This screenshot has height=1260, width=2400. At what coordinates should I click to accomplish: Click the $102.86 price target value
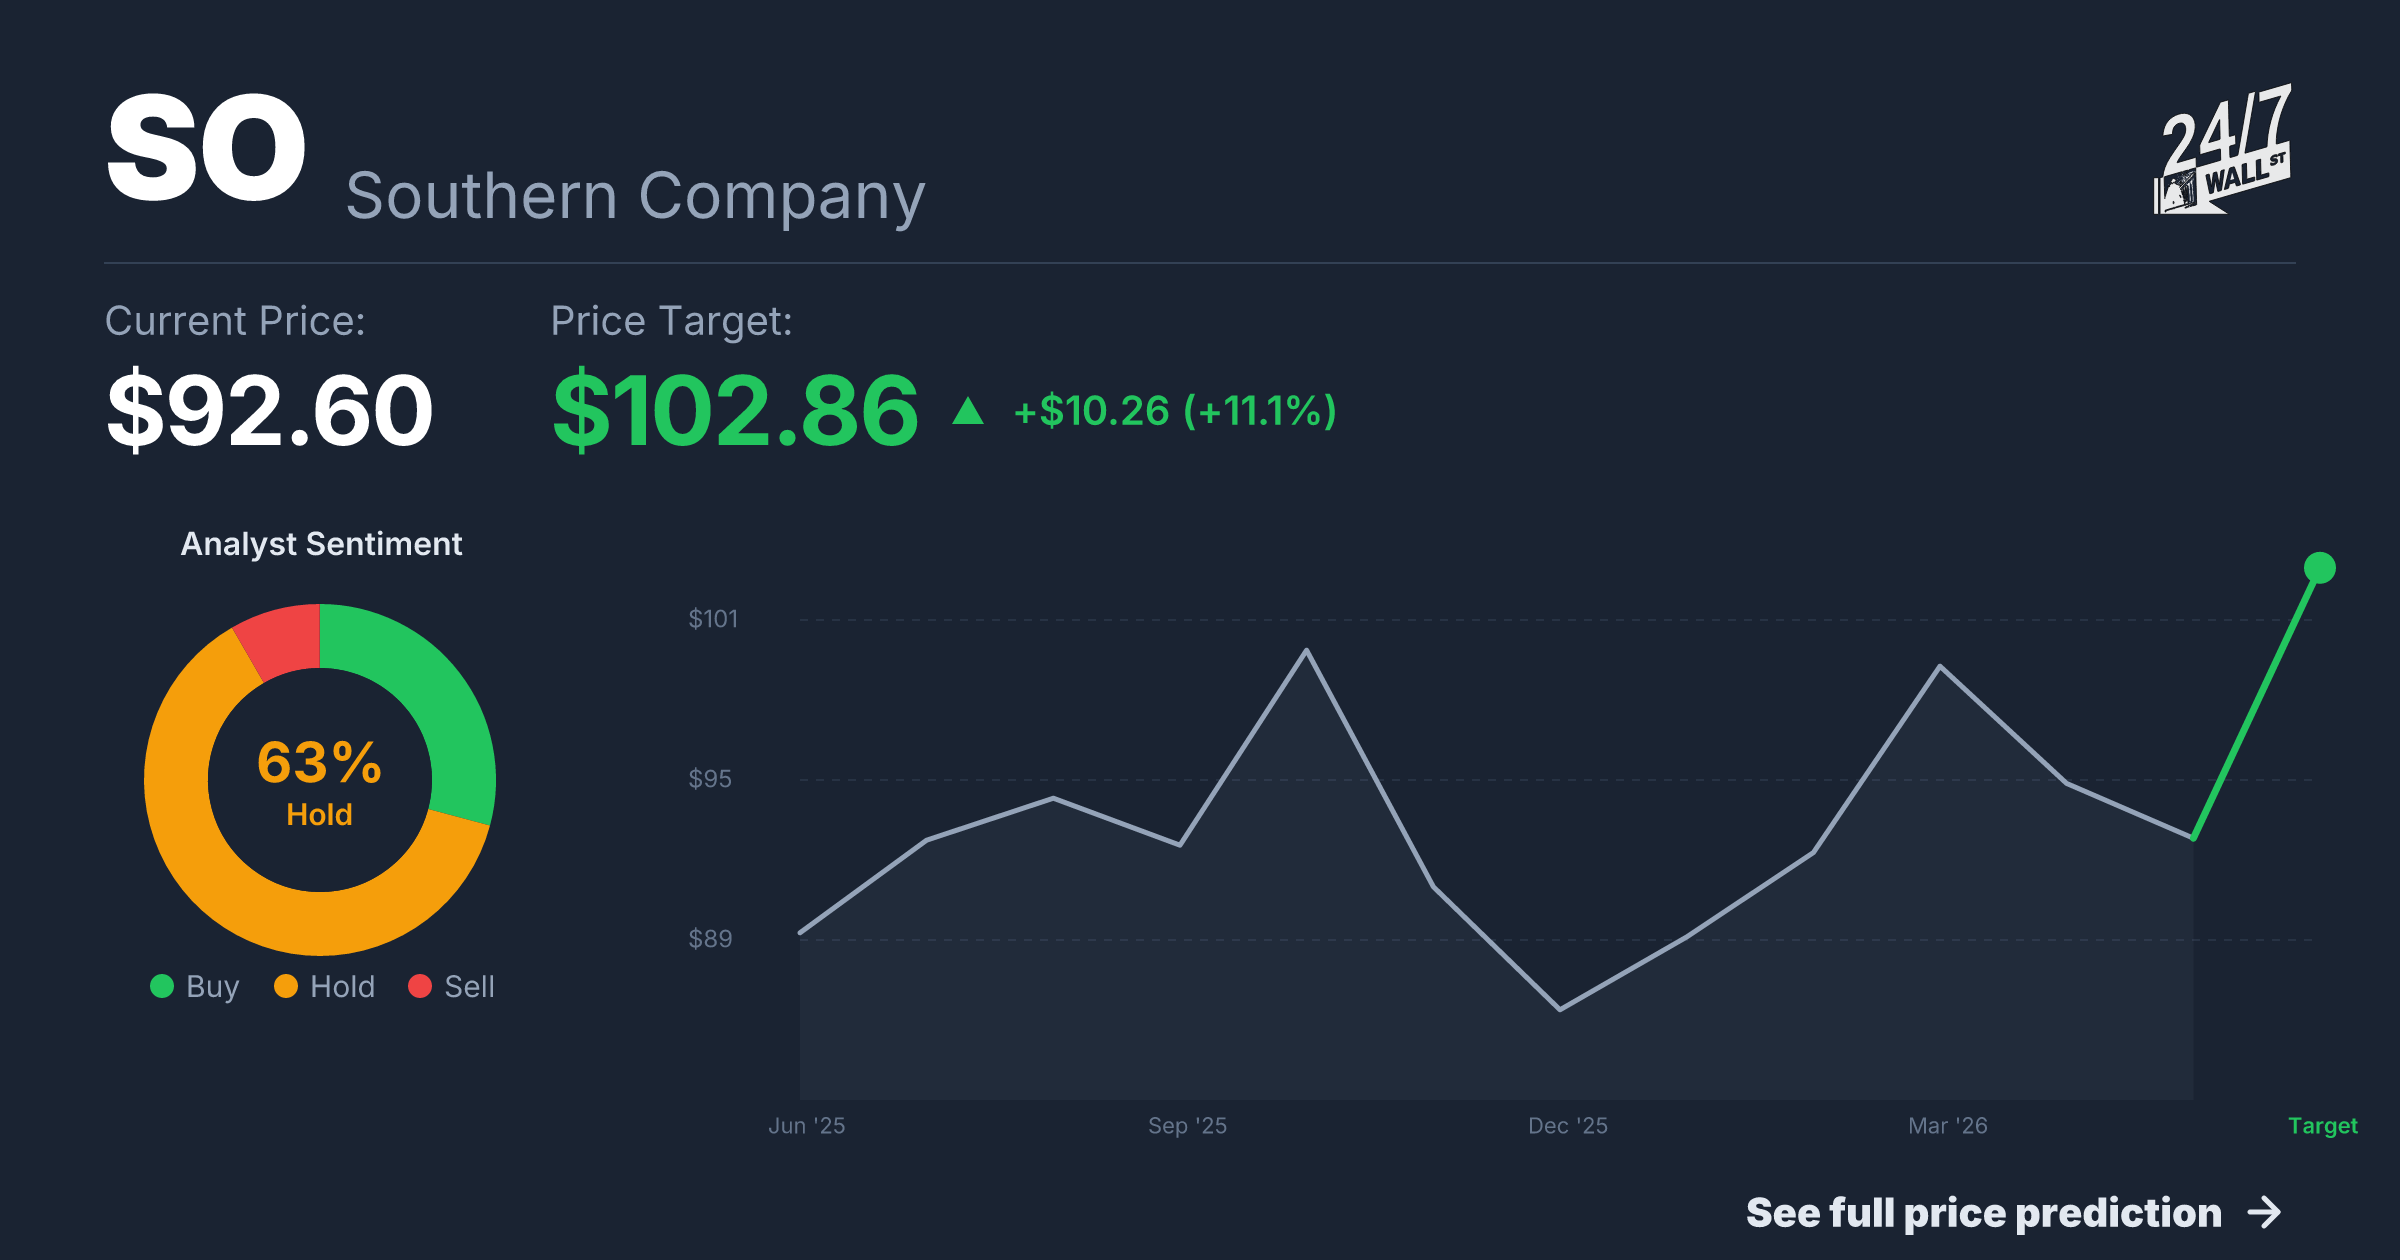(735, 411)
